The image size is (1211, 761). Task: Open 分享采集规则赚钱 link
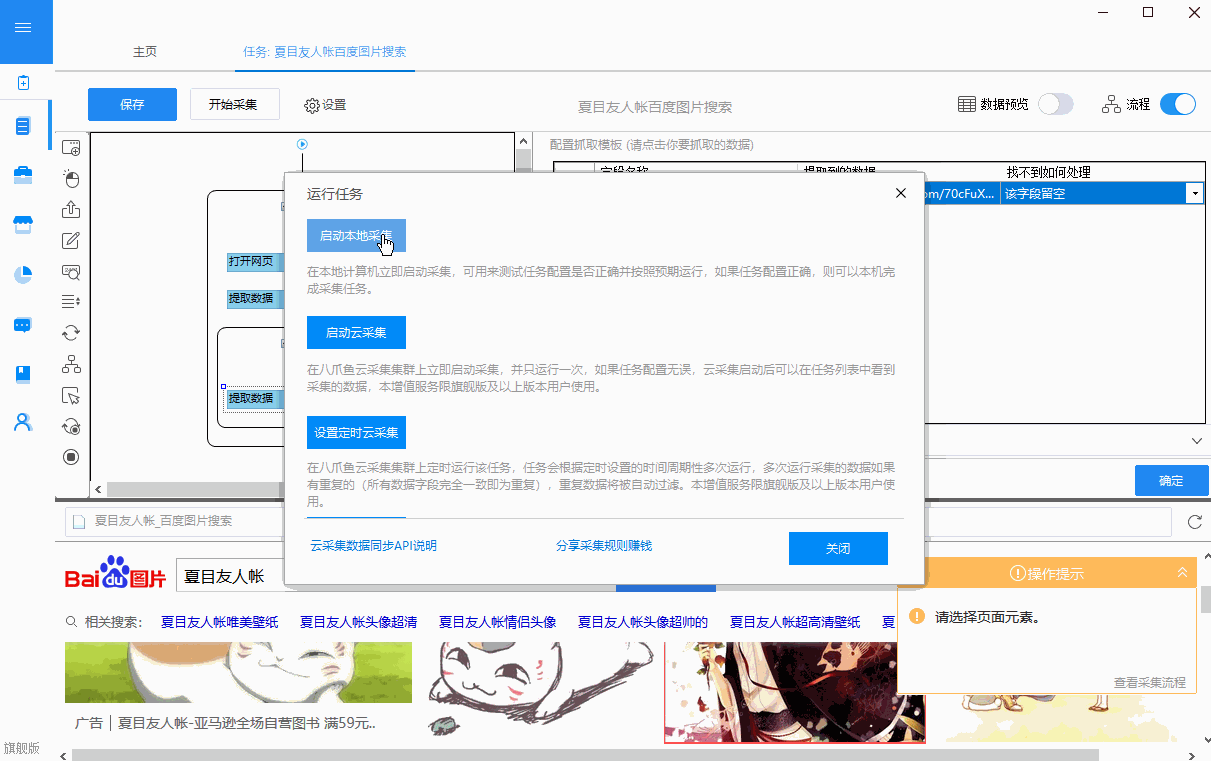click(x=604, y=546)
